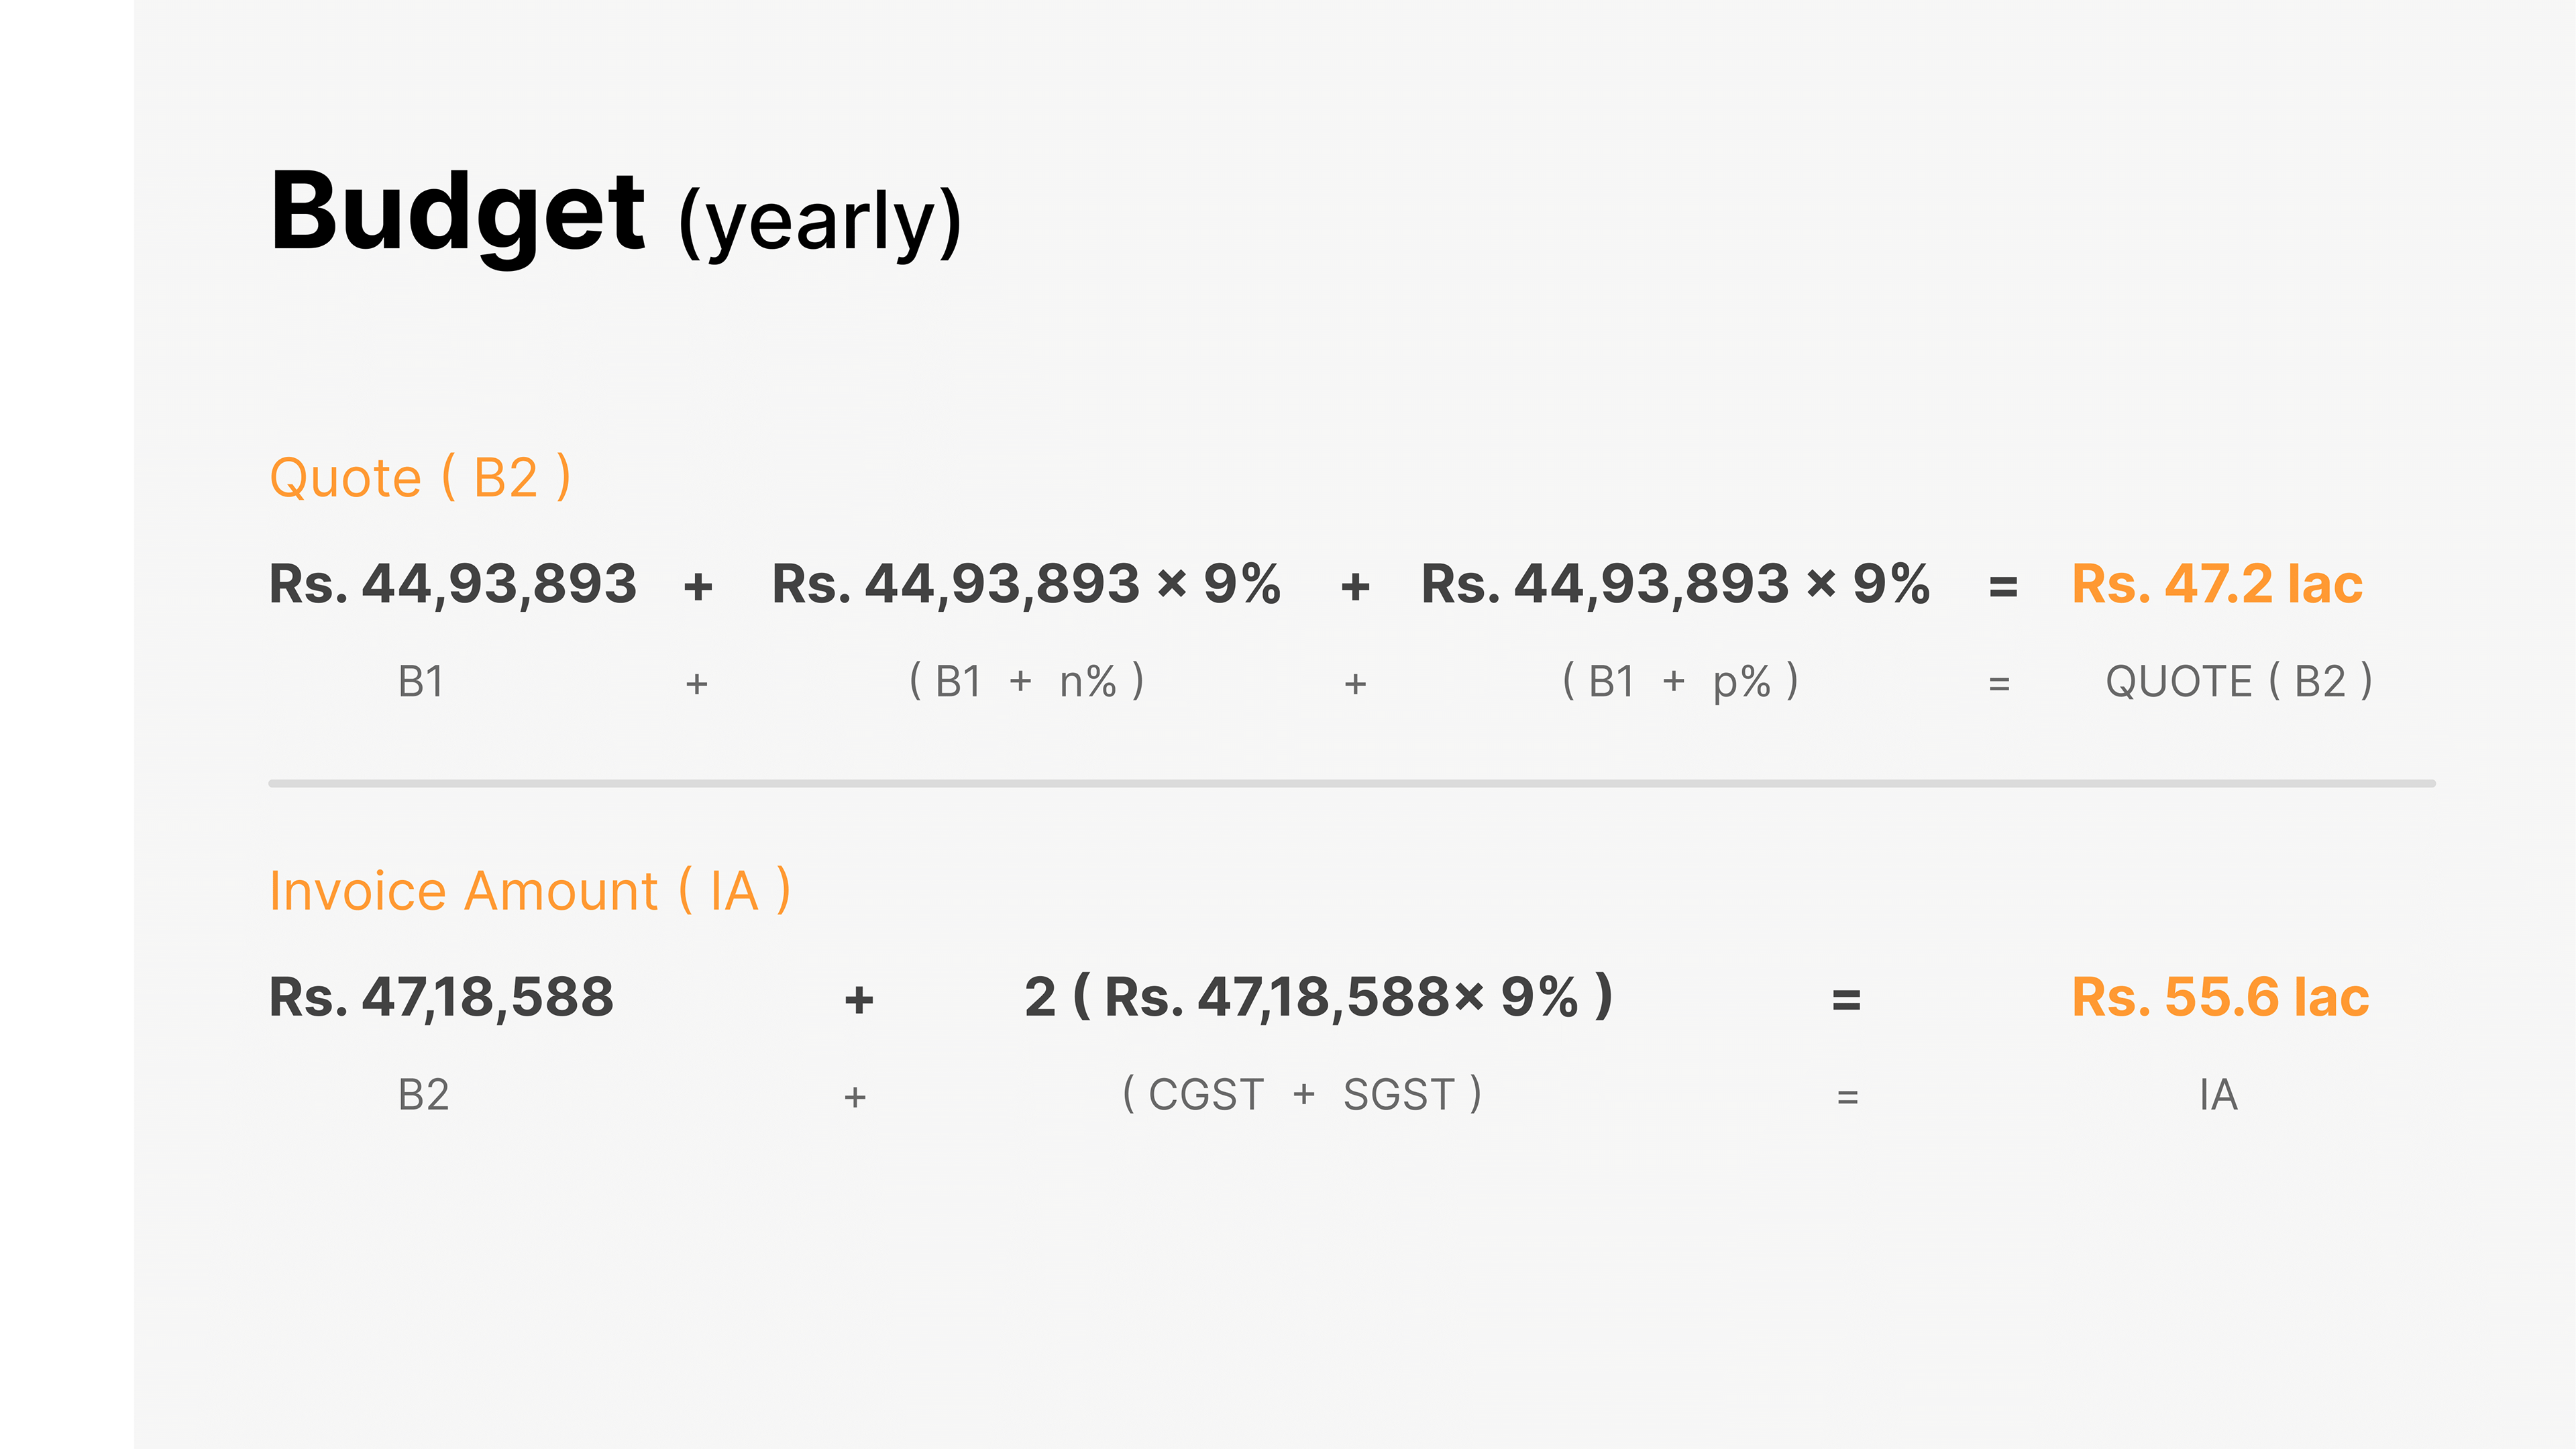Click the standalone "Rs. 47,18,588" amount
This screenshot has width=2576, height=1449.
441,997
